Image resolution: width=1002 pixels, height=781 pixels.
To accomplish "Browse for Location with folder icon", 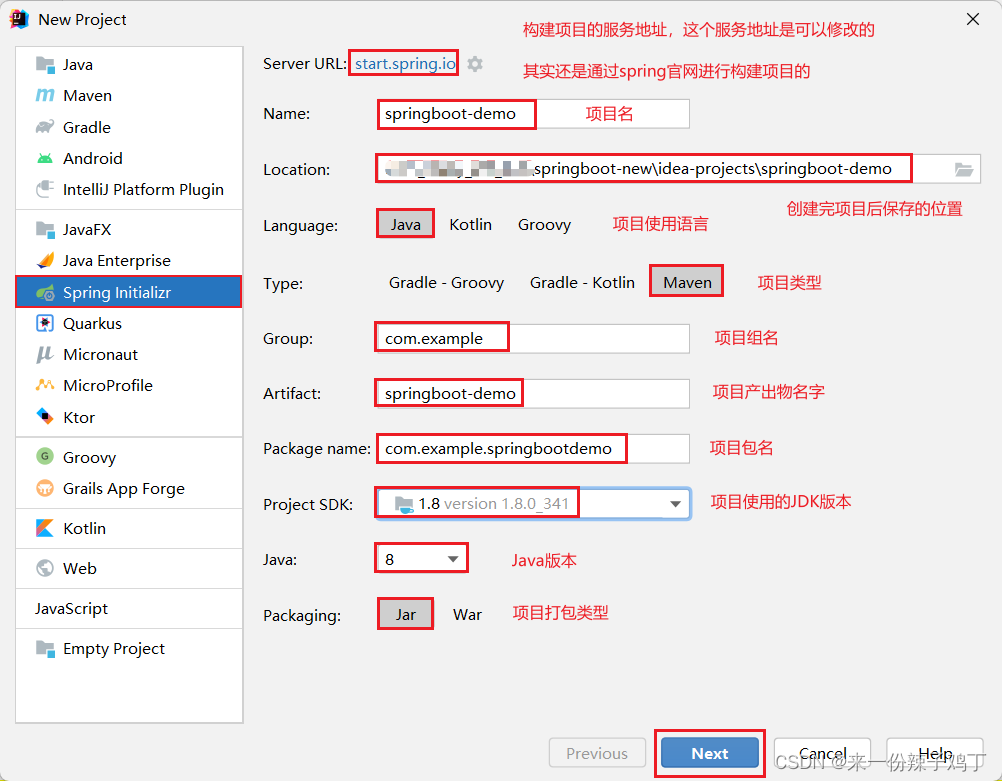I will 964,169.
